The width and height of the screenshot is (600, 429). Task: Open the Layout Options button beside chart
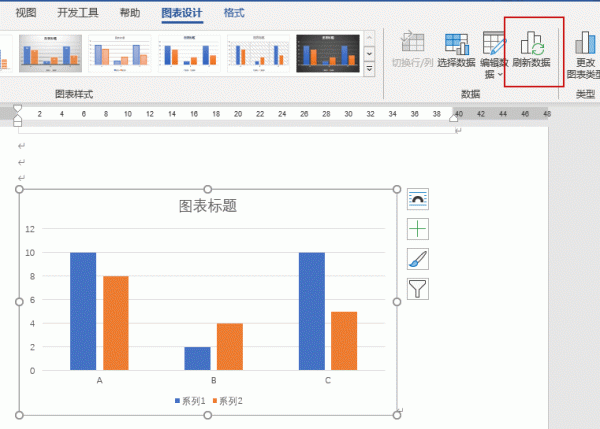(x=419, y=199)
